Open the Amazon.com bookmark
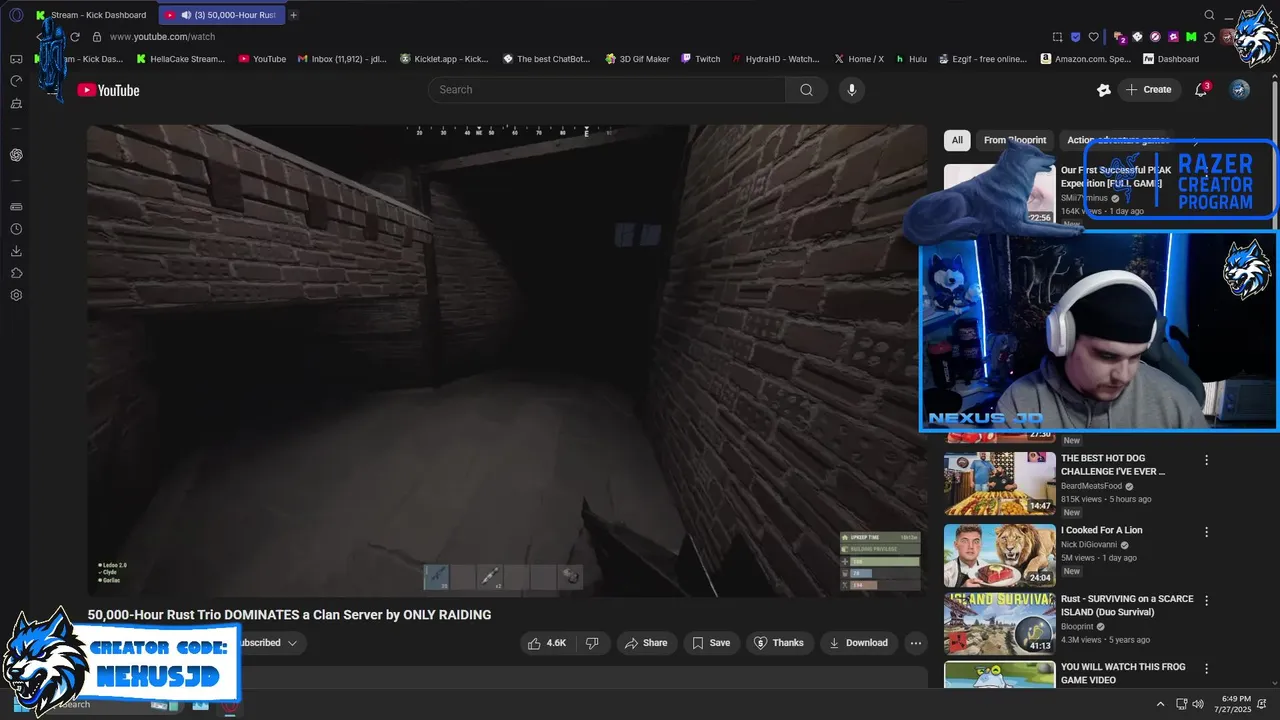Viewport: 1280px width, 720px height. [1085, 59]
